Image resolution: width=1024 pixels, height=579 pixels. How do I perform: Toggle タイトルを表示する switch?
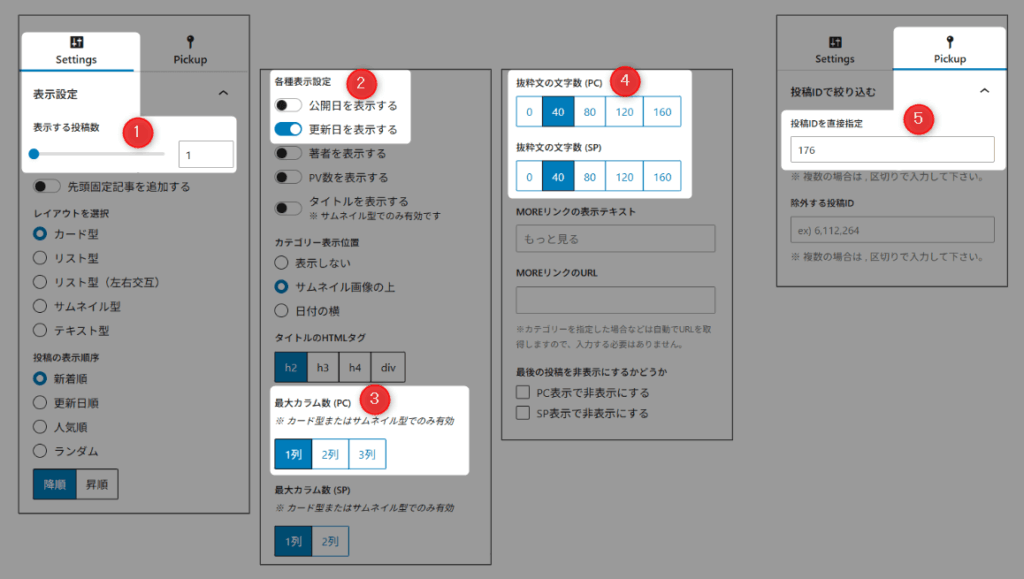point(288,208)
